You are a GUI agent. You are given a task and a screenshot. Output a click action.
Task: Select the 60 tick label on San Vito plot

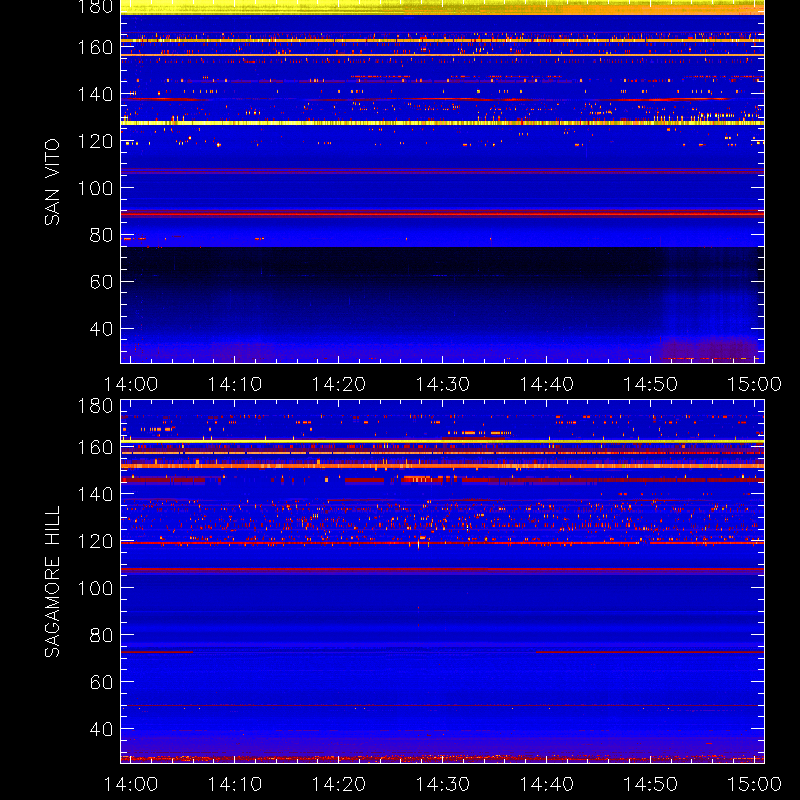(x=101, y=282)
